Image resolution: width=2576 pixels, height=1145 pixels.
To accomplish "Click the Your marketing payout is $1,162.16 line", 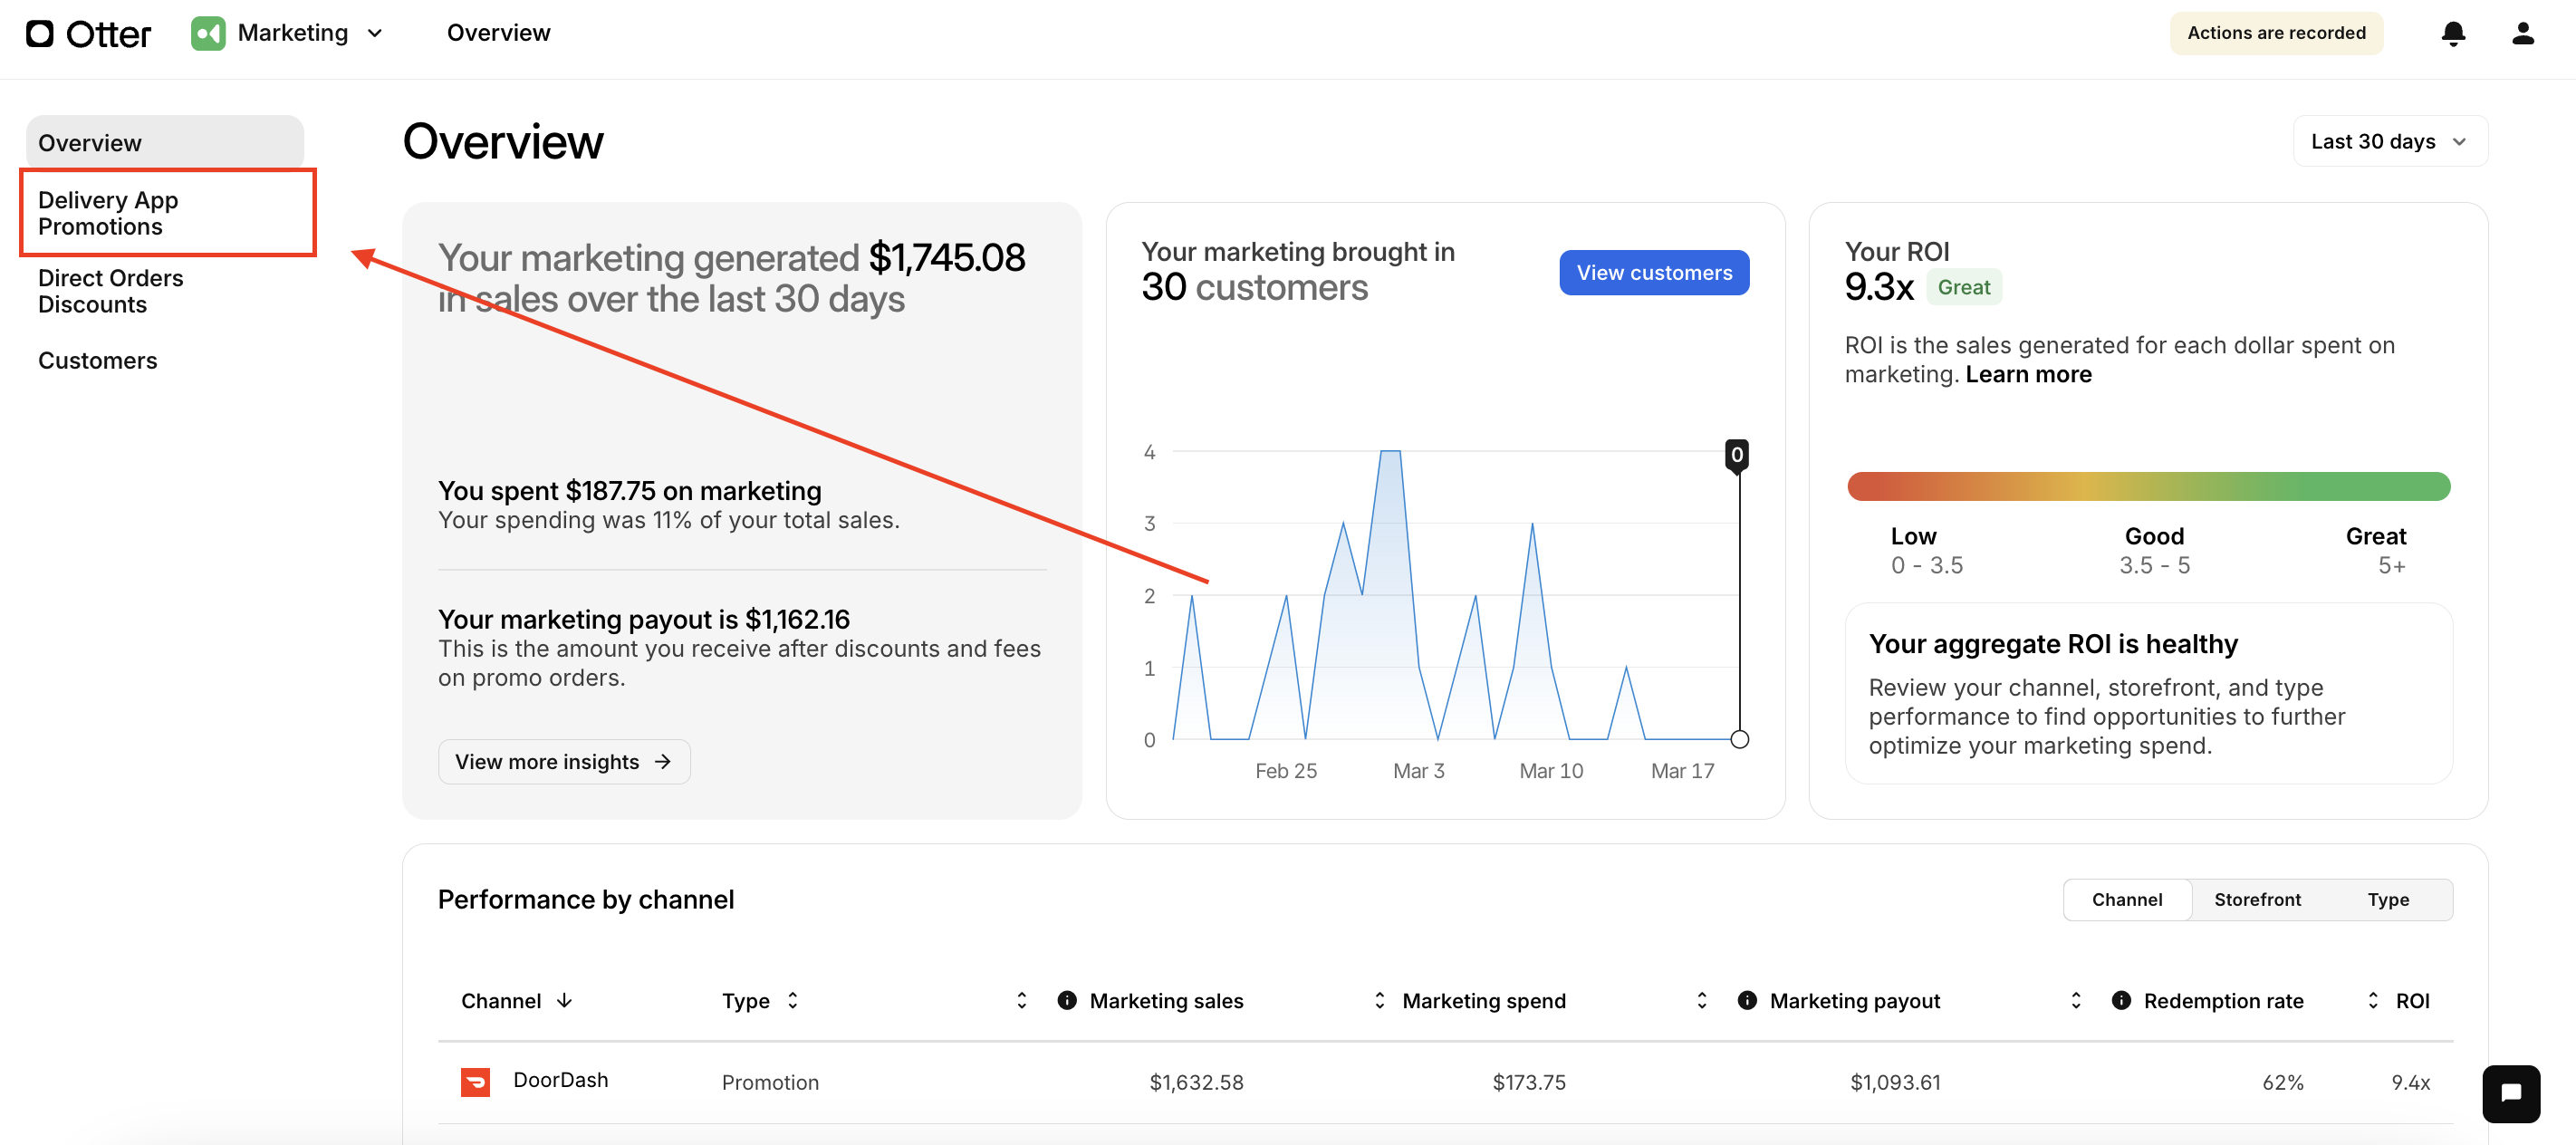I will 643,619.
